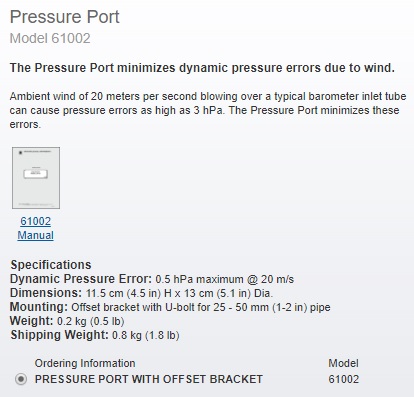Click the paragraph about ambient wind errors
414x397 pixels.
click(208, 110)
